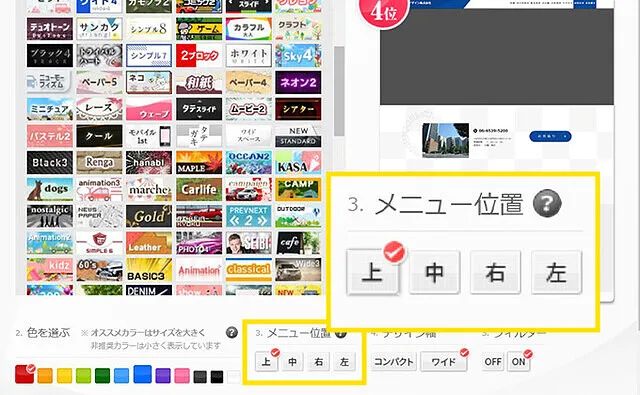Select the 上 menu position in bottom bar
640x395 pixels.
coord(266,362)
